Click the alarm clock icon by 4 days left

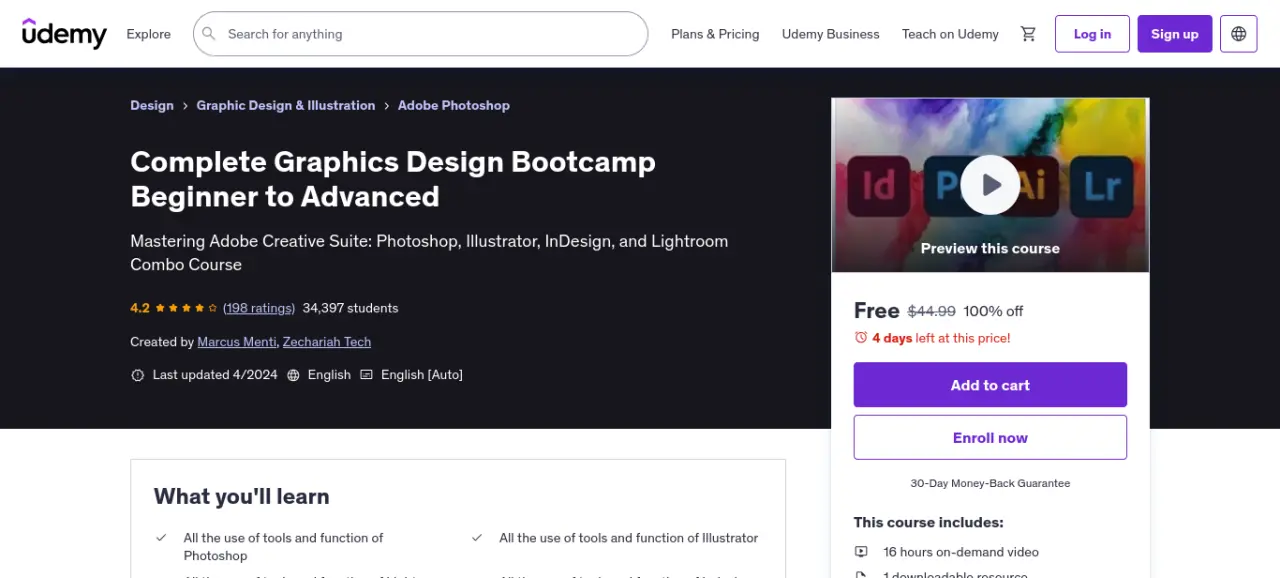click(861, 338)
